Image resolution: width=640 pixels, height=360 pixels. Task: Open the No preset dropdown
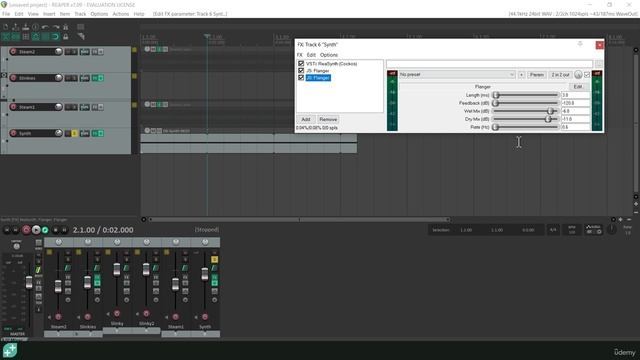(x=457, y=75)
